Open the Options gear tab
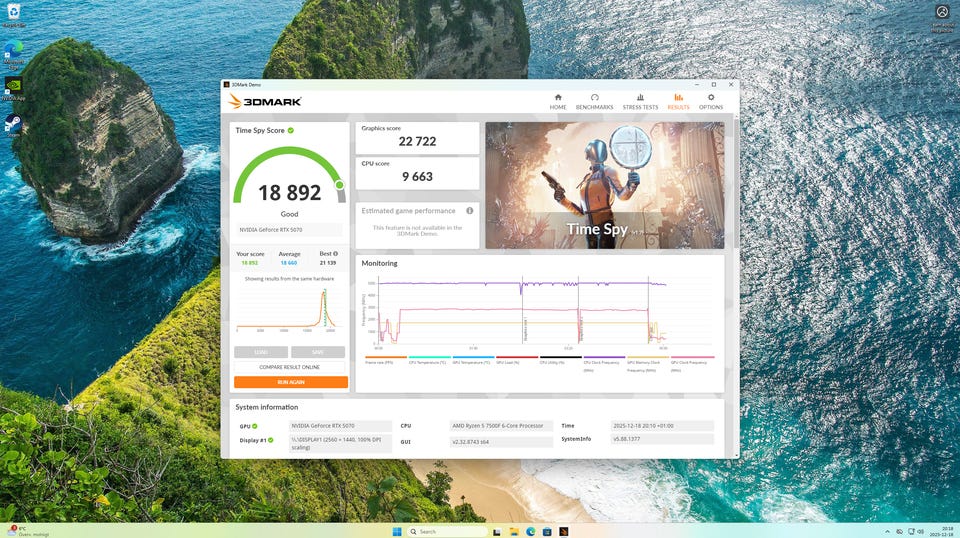 710,101
